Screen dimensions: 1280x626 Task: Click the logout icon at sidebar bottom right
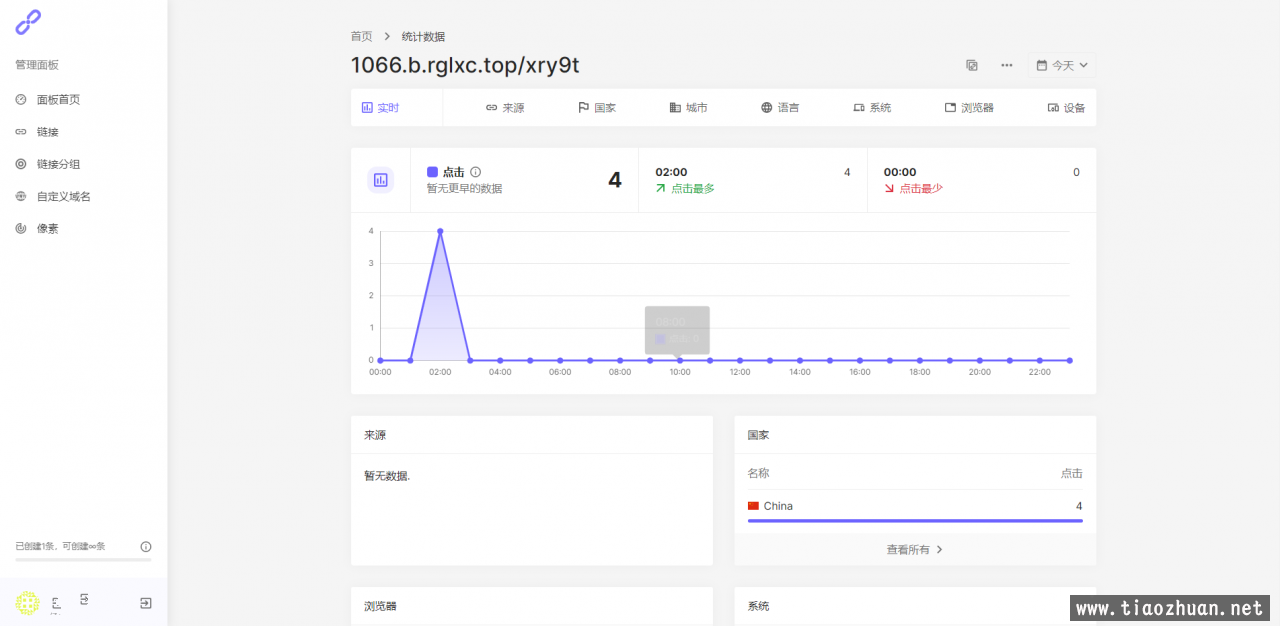coord(146,603)
